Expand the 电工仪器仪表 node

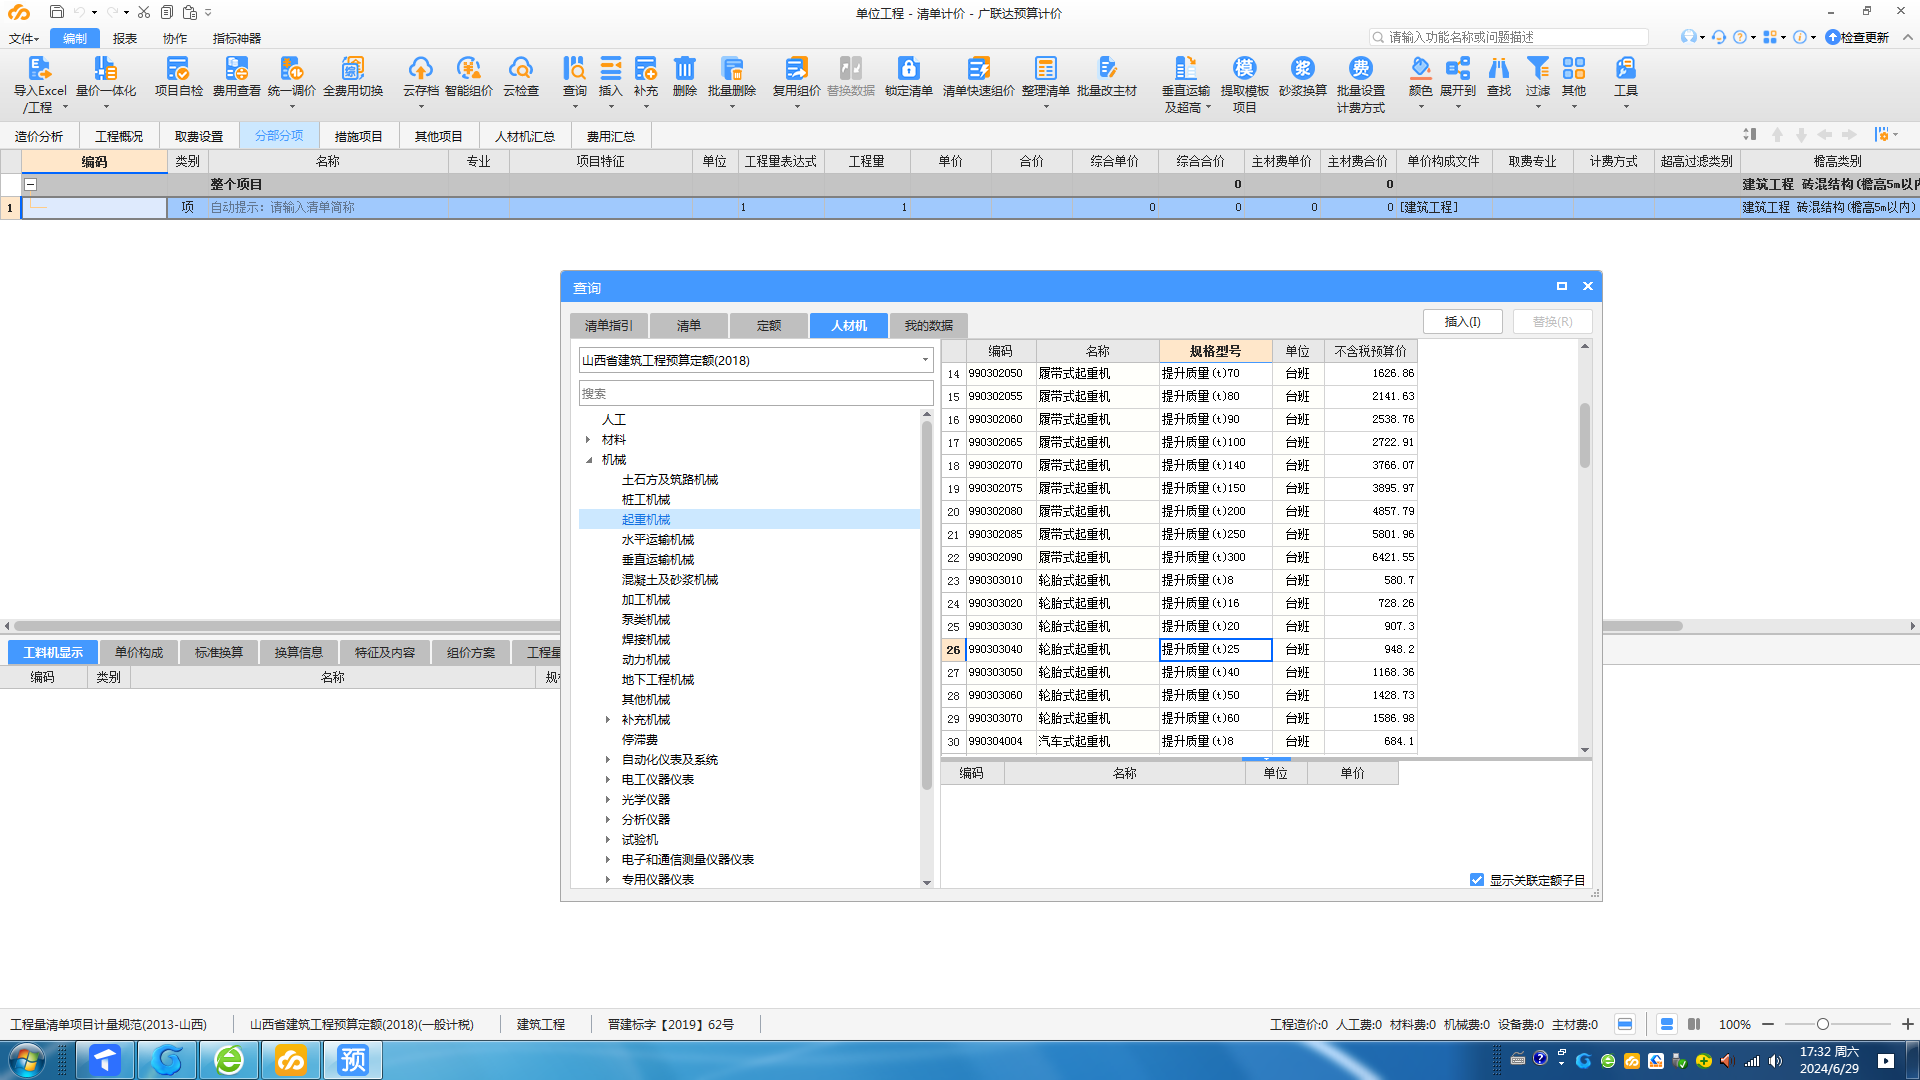pyautogui.click(x=608, y=780)
